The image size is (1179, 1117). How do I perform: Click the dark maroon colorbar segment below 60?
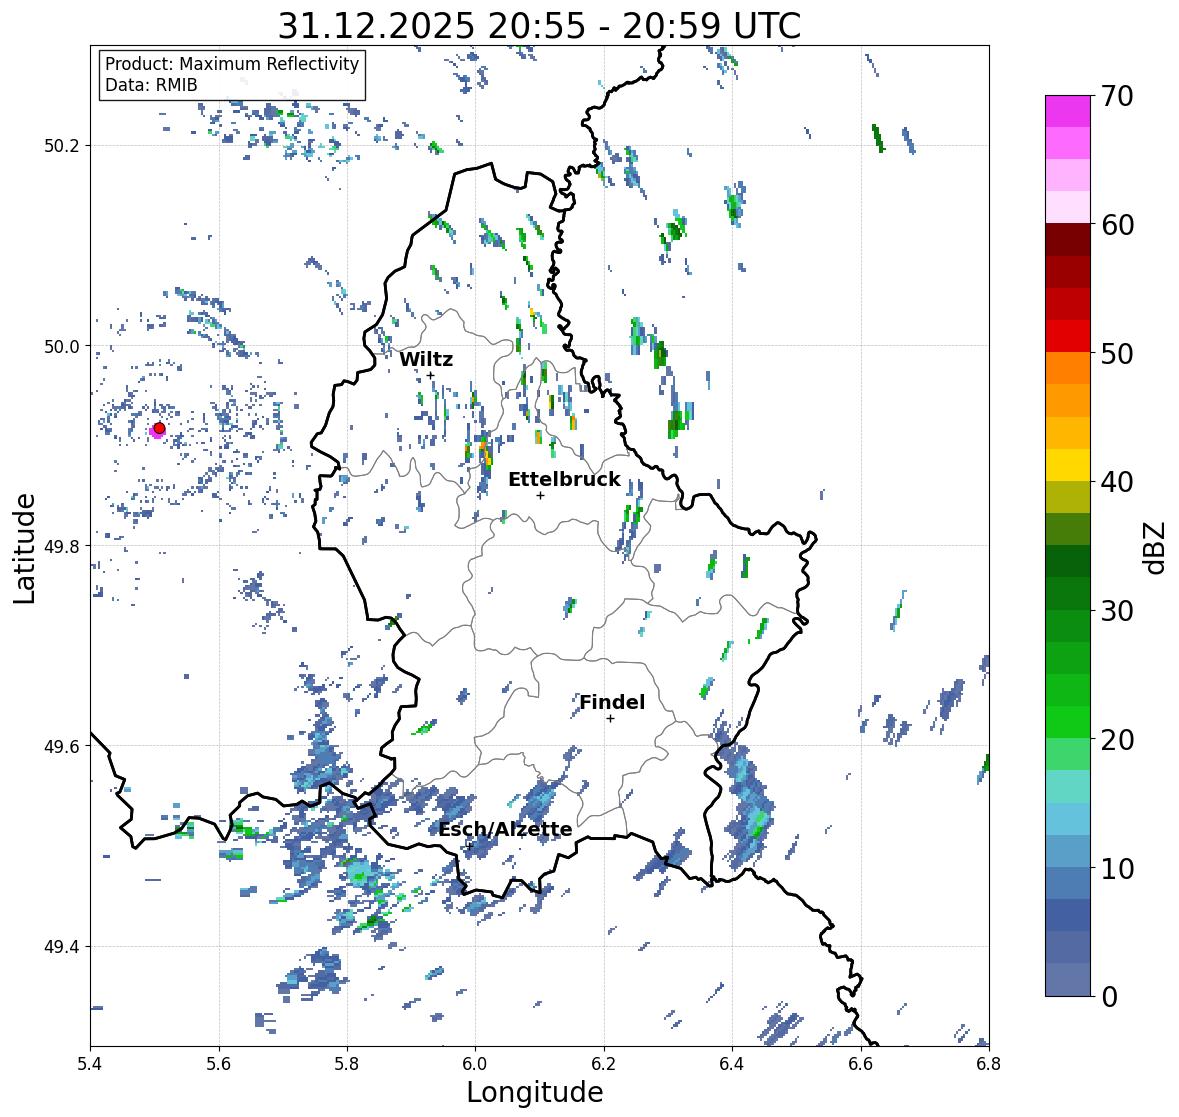1068,240
